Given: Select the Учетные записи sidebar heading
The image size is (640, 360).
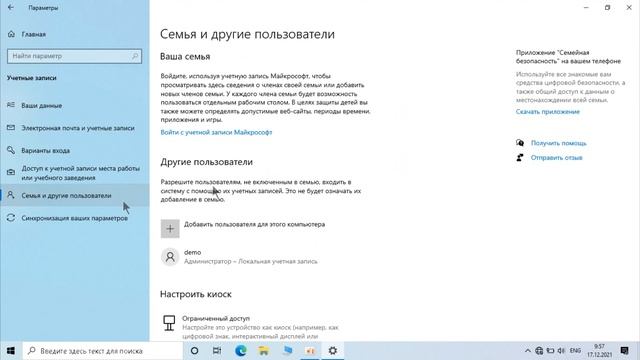Looking at the screenshot, I should (31, 78).
